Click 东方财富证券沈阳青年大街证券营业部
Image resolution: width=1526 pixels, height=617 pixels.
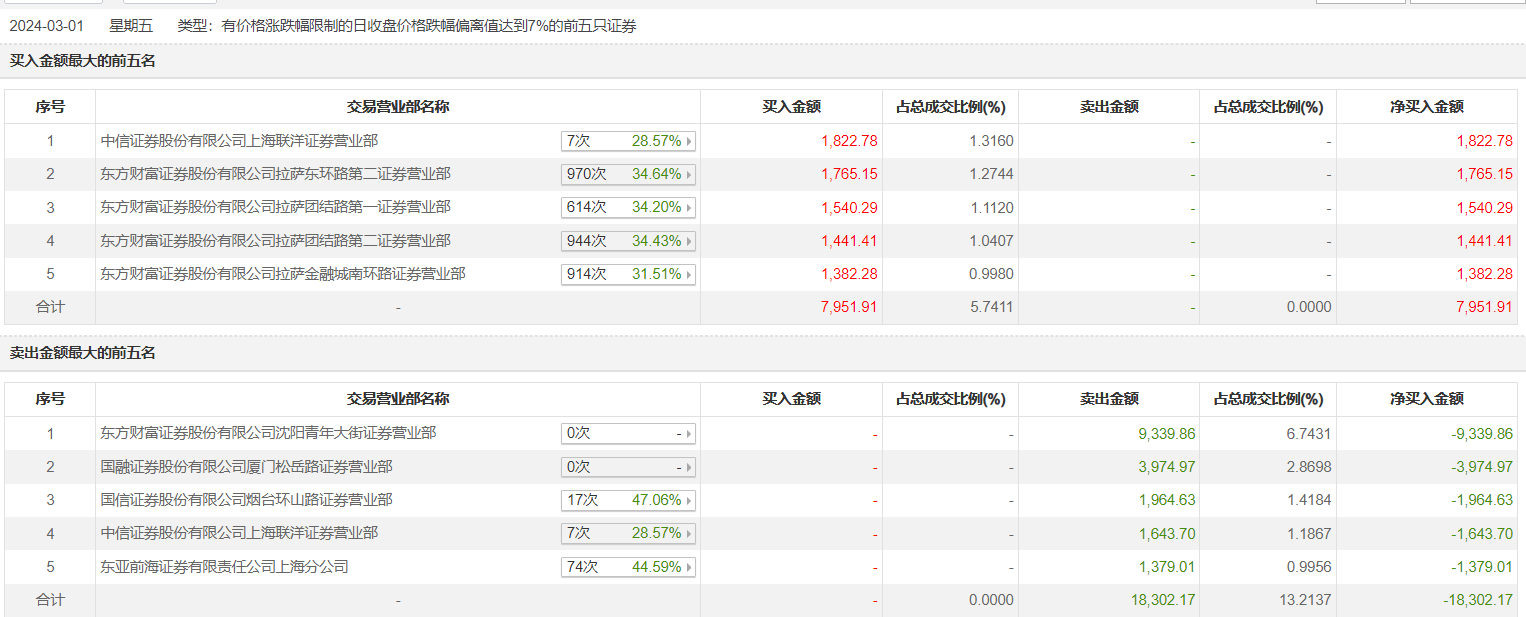268,433
